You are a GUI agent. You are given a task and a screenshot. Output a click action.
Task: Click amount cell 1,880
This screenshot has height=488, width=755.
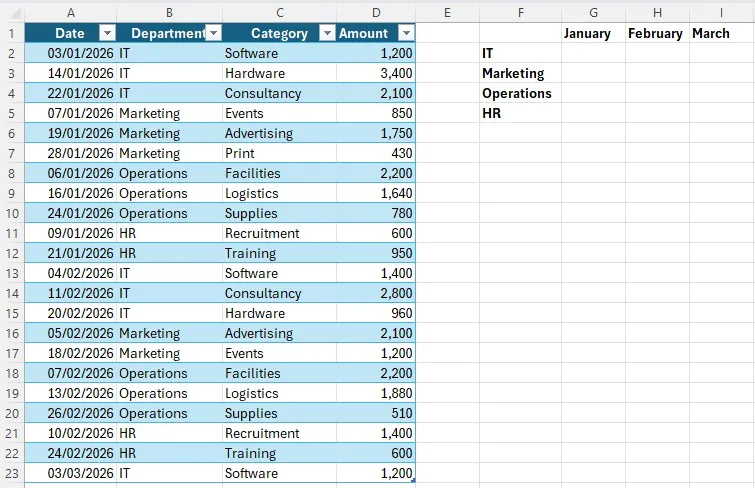pyautogui.click(x=376, y=393)
